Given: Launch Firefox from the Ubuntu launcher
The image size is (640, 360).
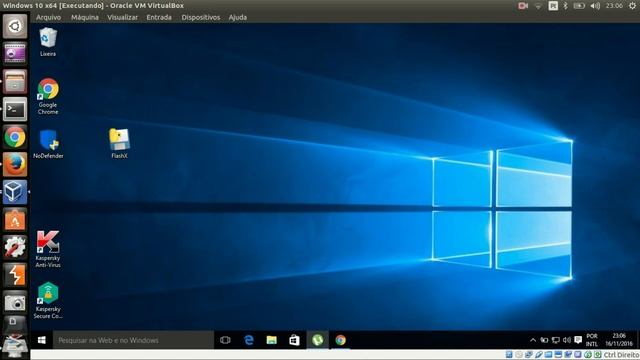Looking at the screenshot, I should pyautogui.click(x=15, y=164).
